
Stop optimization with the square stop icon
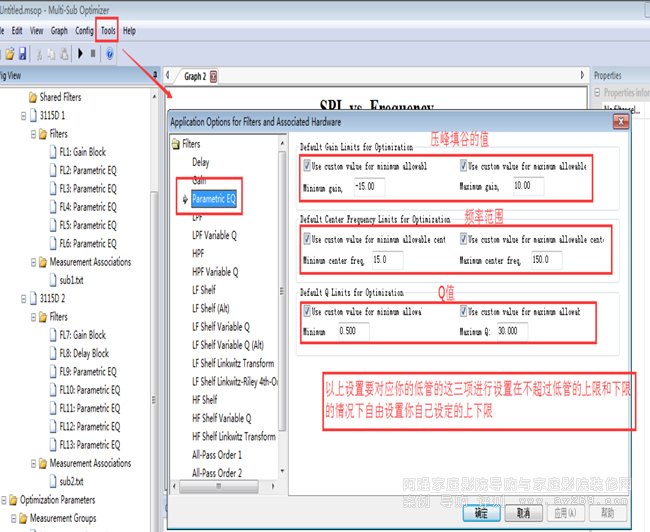(x=93, y=52)
